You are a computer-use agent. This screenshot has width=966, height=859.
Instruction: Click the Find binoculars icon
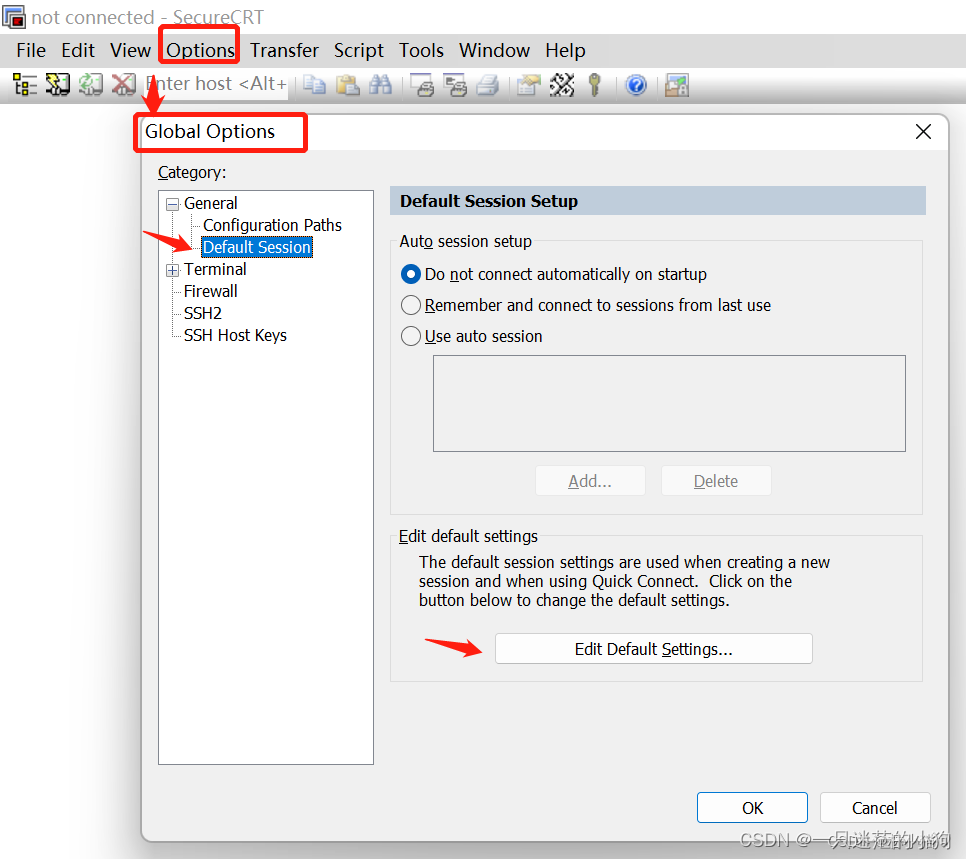click(x=380, y=84)
